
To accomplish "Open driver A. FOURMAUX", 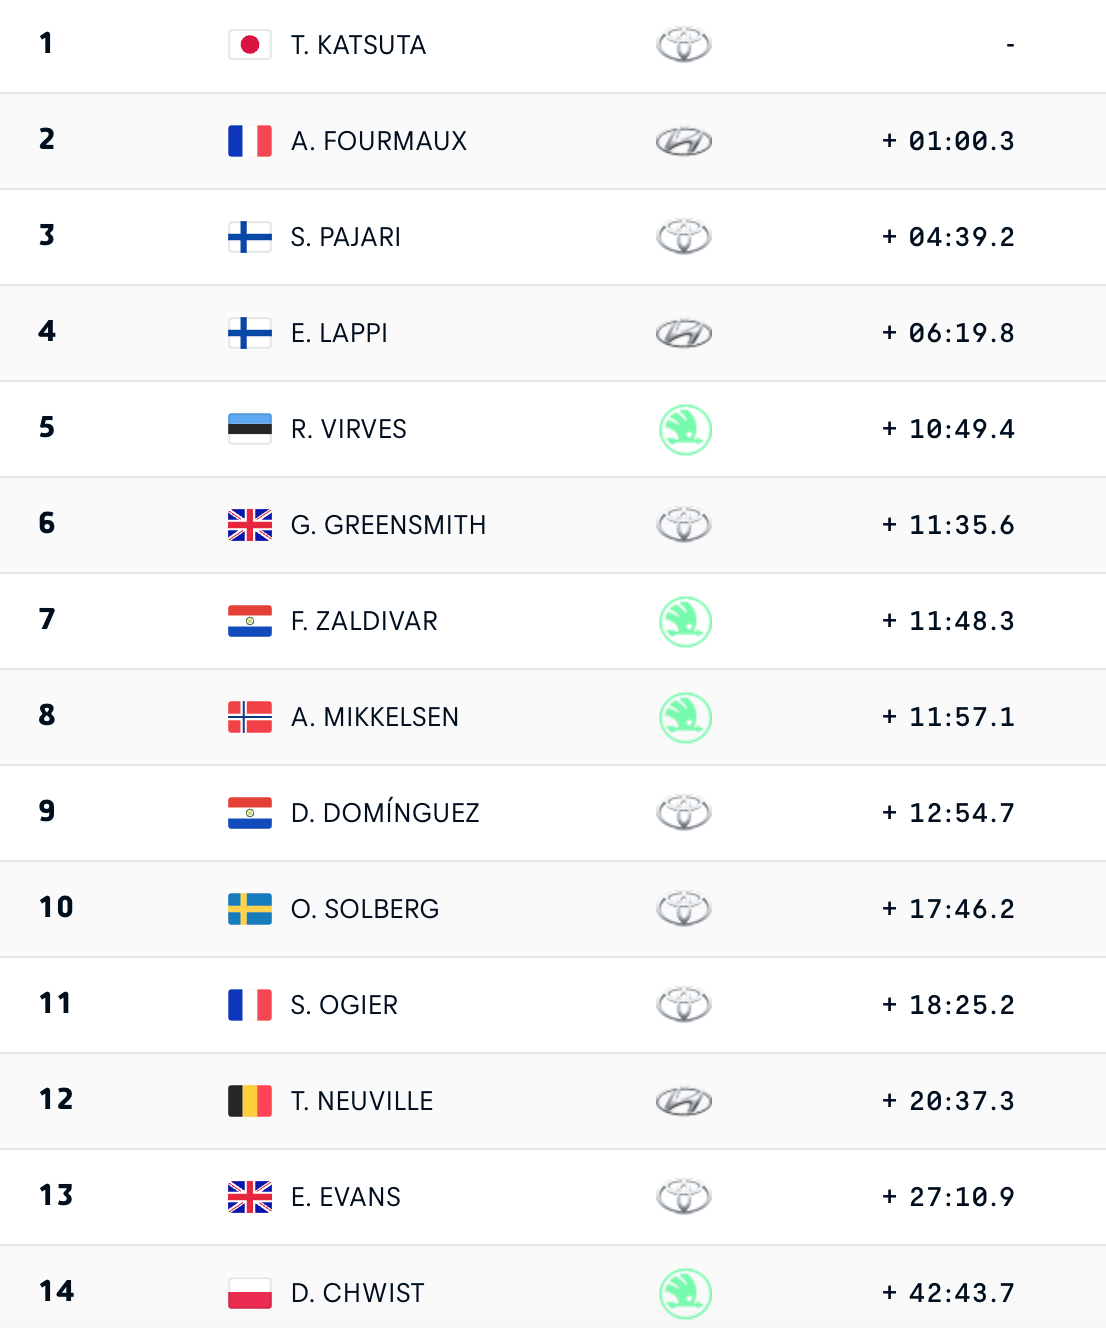I will tap(379, 141).
